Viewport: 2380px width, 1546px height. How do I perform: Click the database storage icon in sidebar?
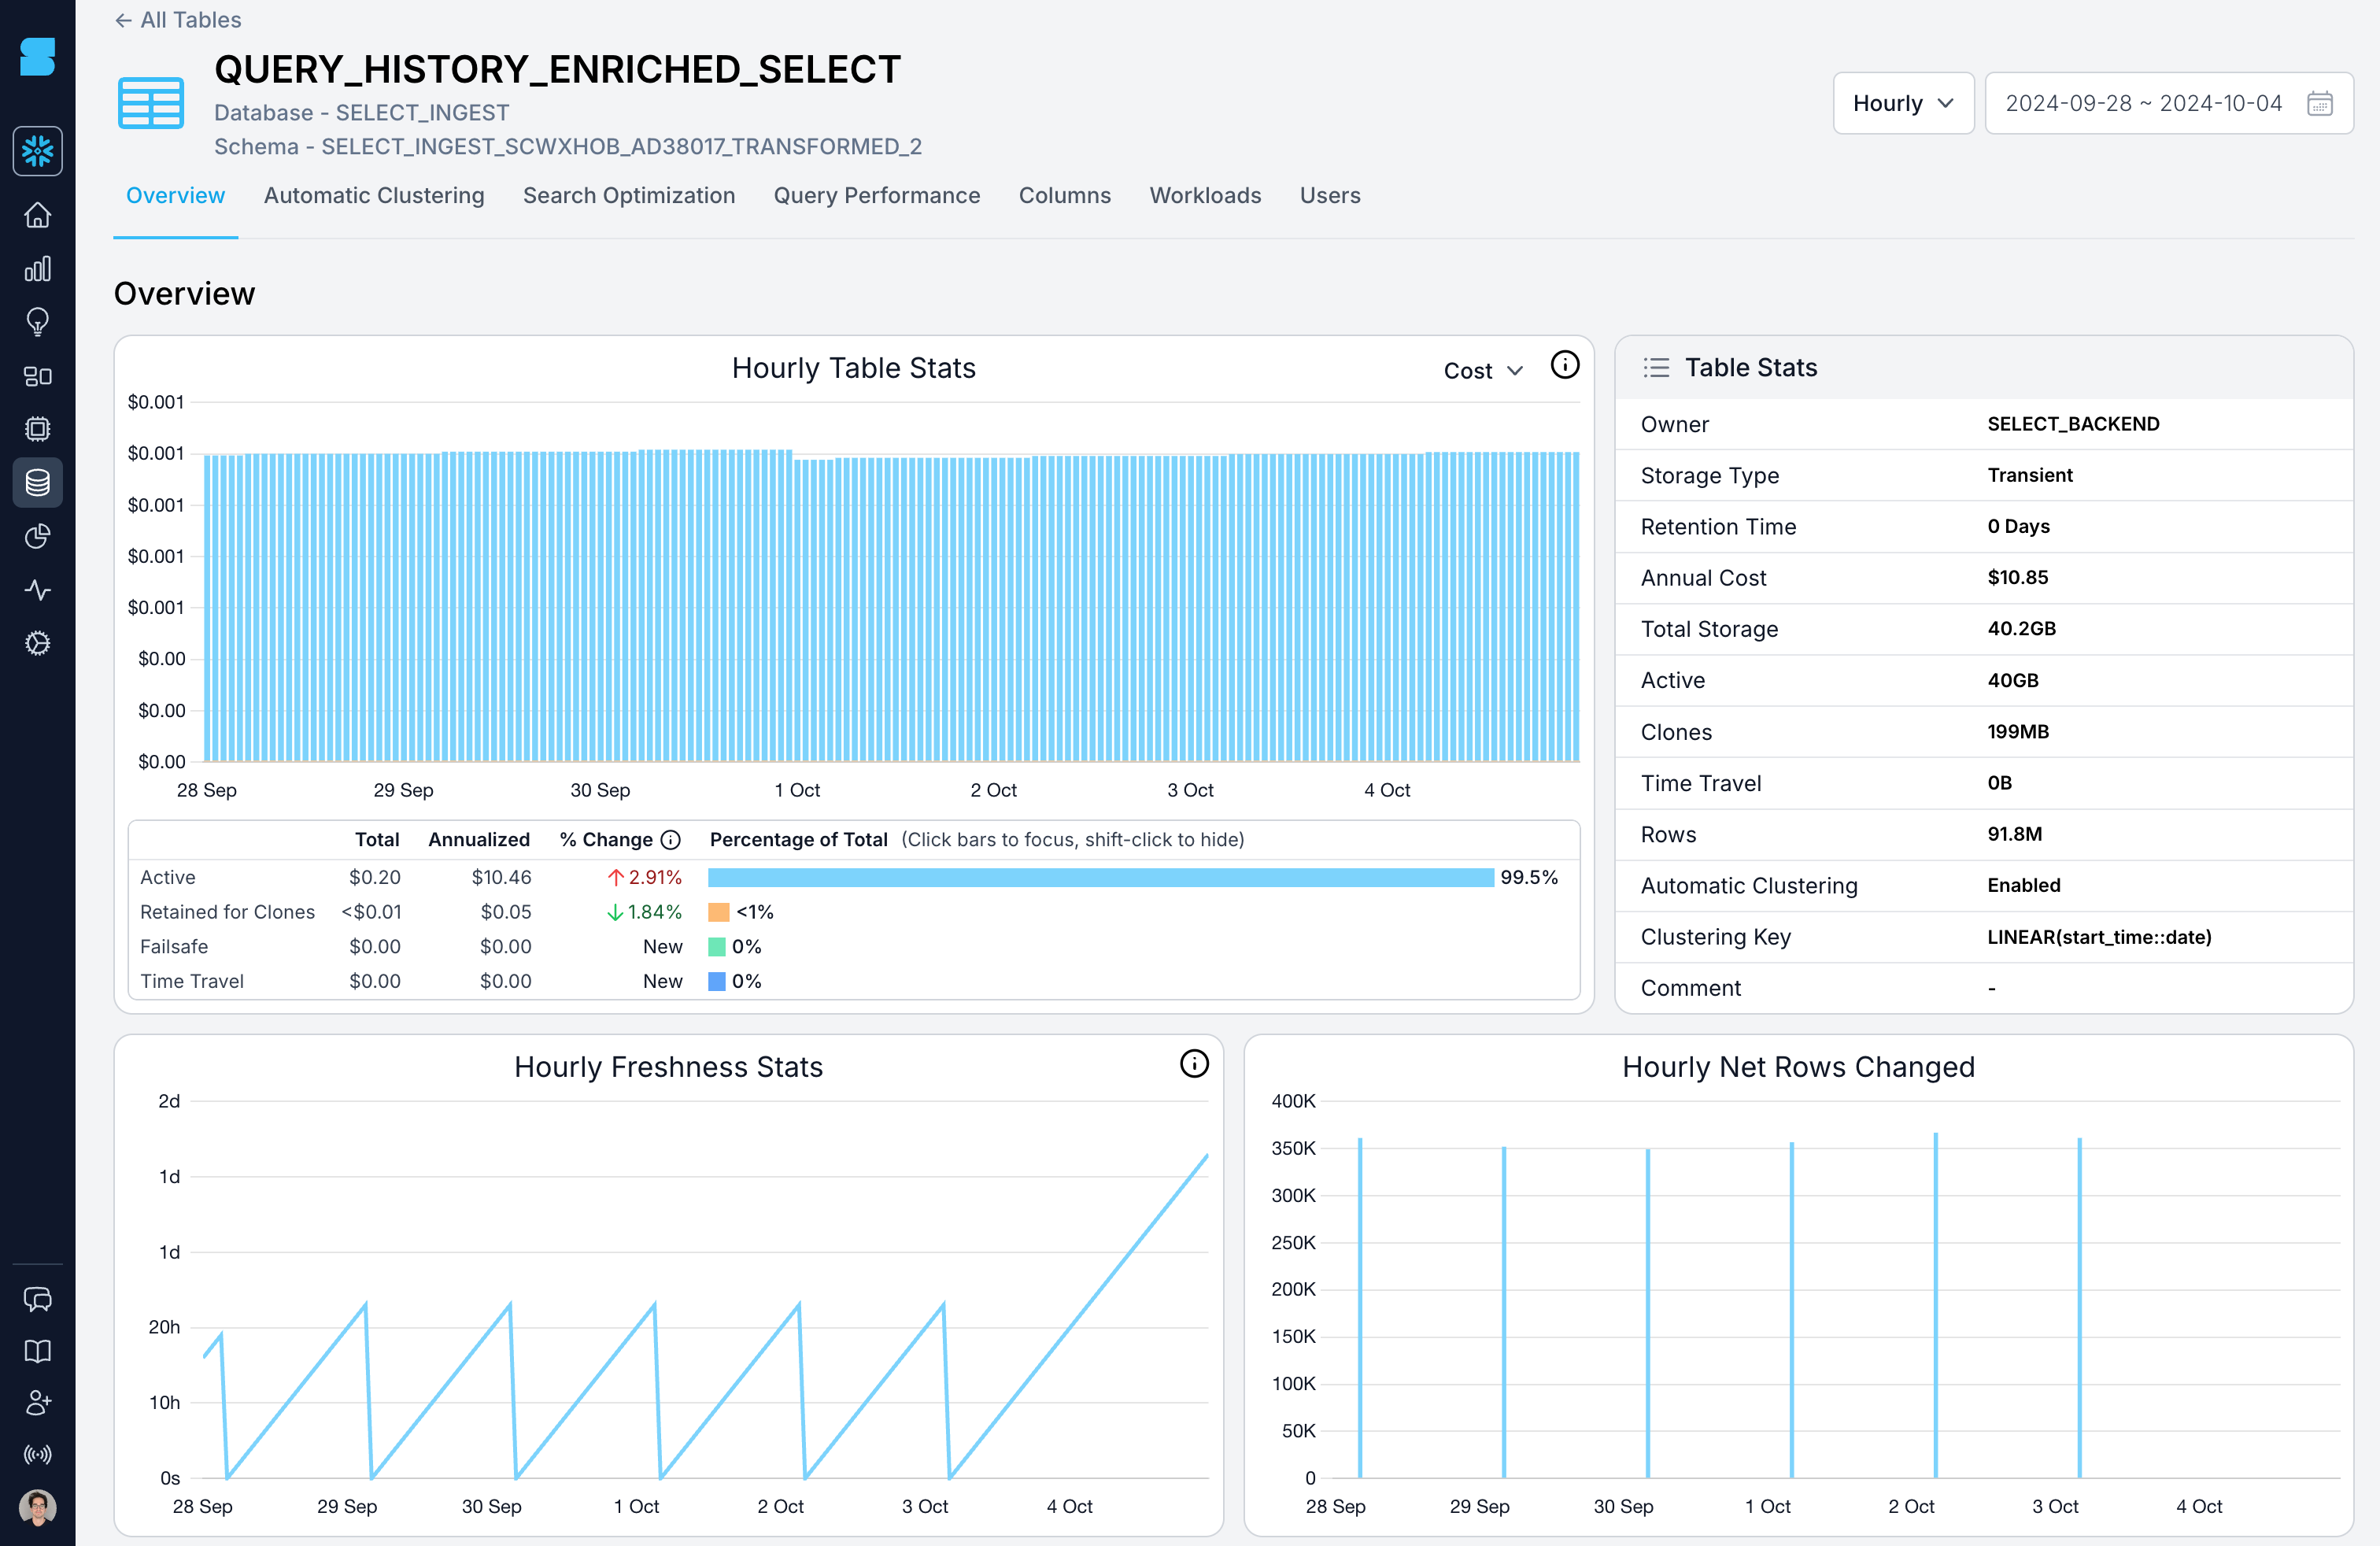tap(38, 481)
